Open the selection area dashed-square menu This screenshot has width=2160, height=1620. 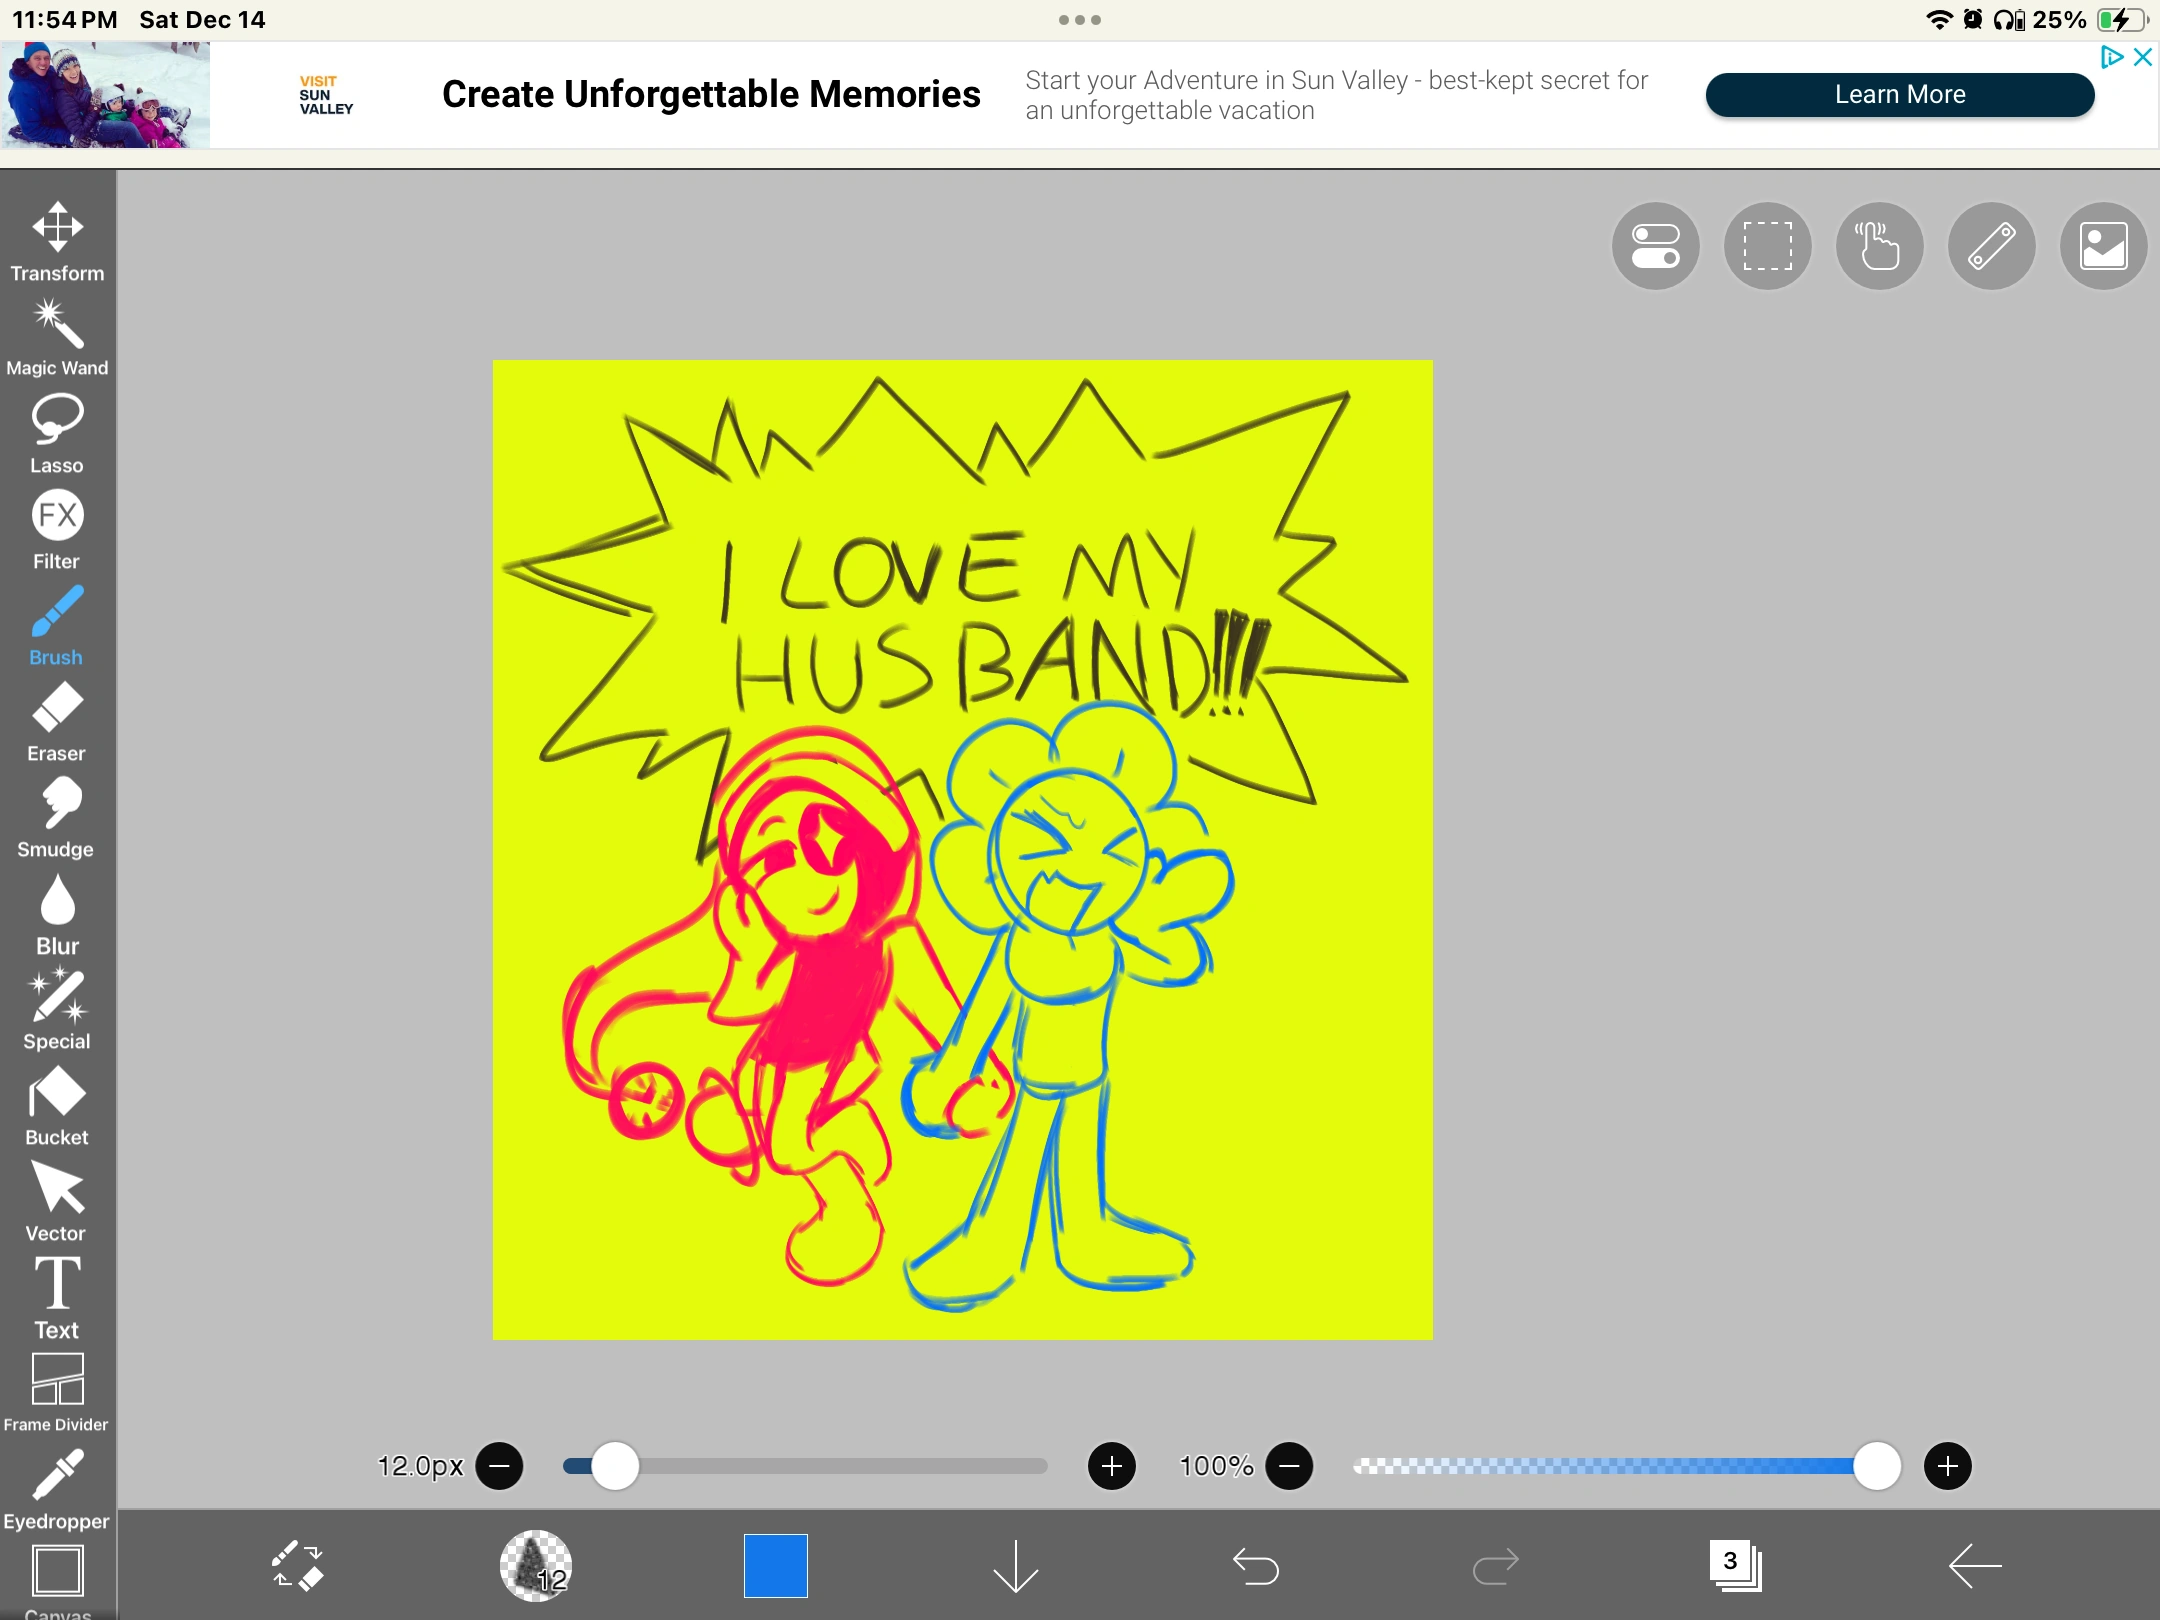pyautogui.click(x=1767, y=246)
